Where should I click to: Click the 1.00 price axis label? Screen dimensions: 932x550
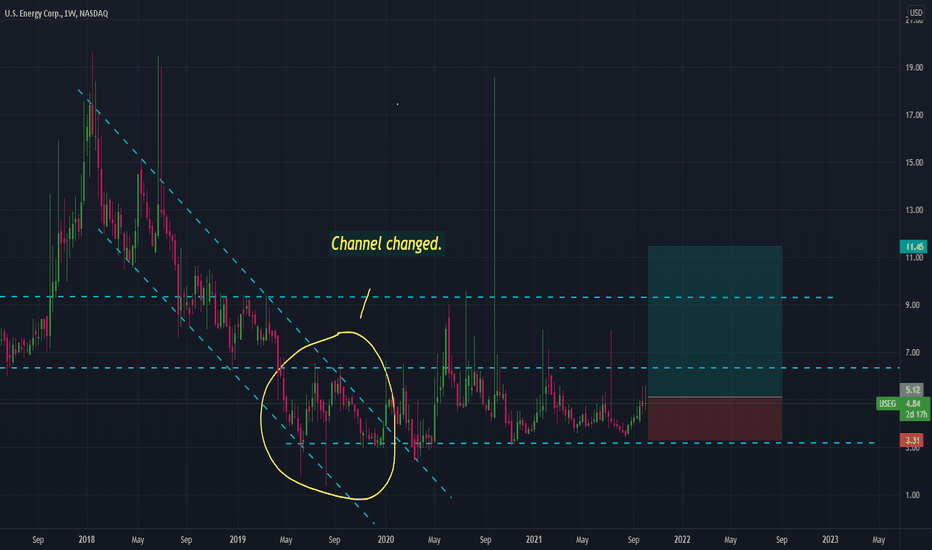pyautogui.click(x=912, y=495)
